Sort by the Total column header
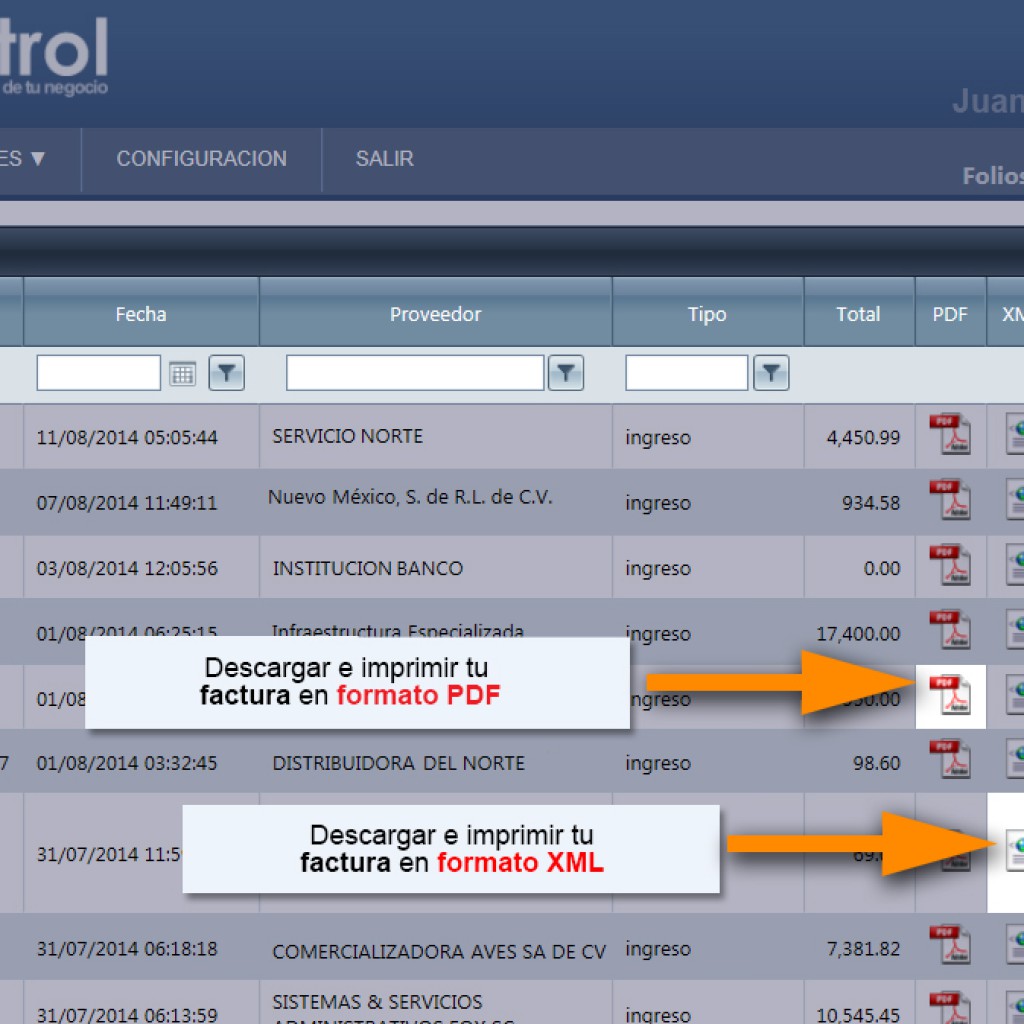Screen dimensions: 1024x1024 coord(859,314)
